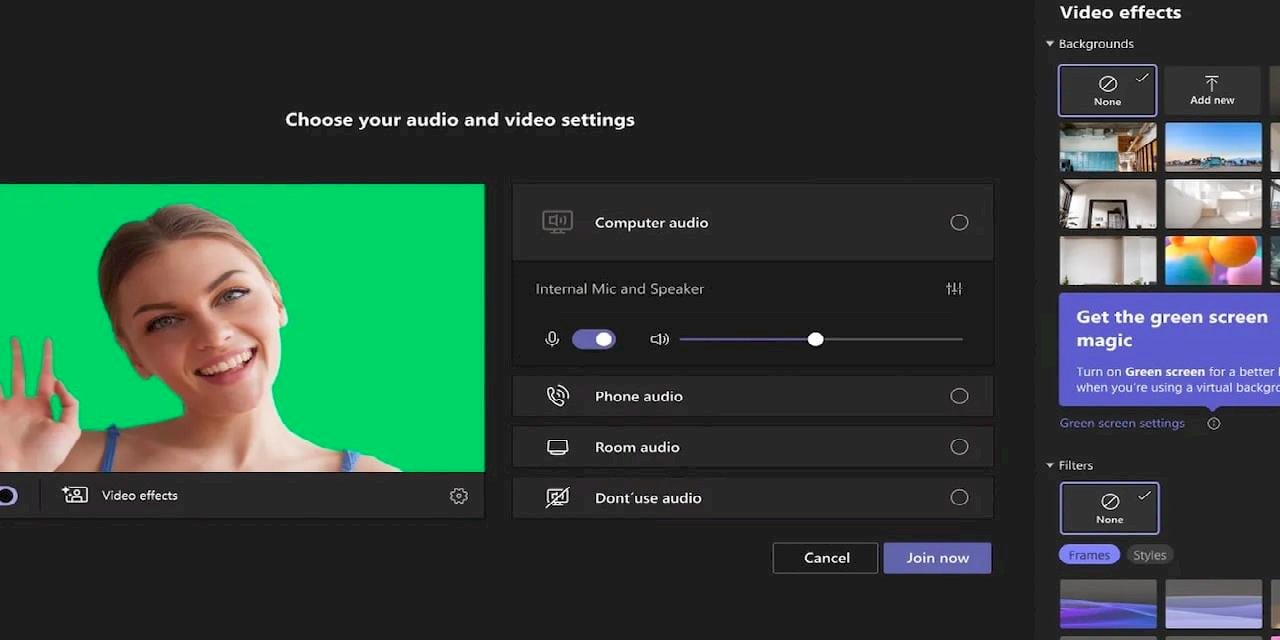Click the Room audio monitor icon

(557, 447)
